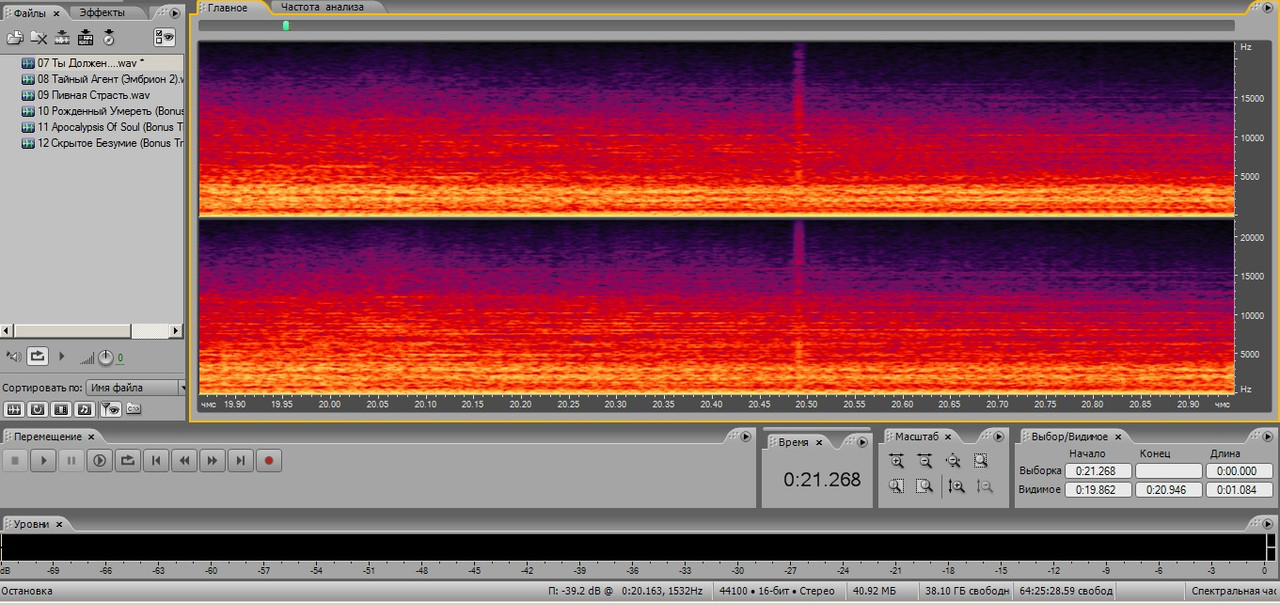Click Zoom In to Right Edge of Selection
The width and height of the screenshot is (1280, 605).
click(925, 486)
